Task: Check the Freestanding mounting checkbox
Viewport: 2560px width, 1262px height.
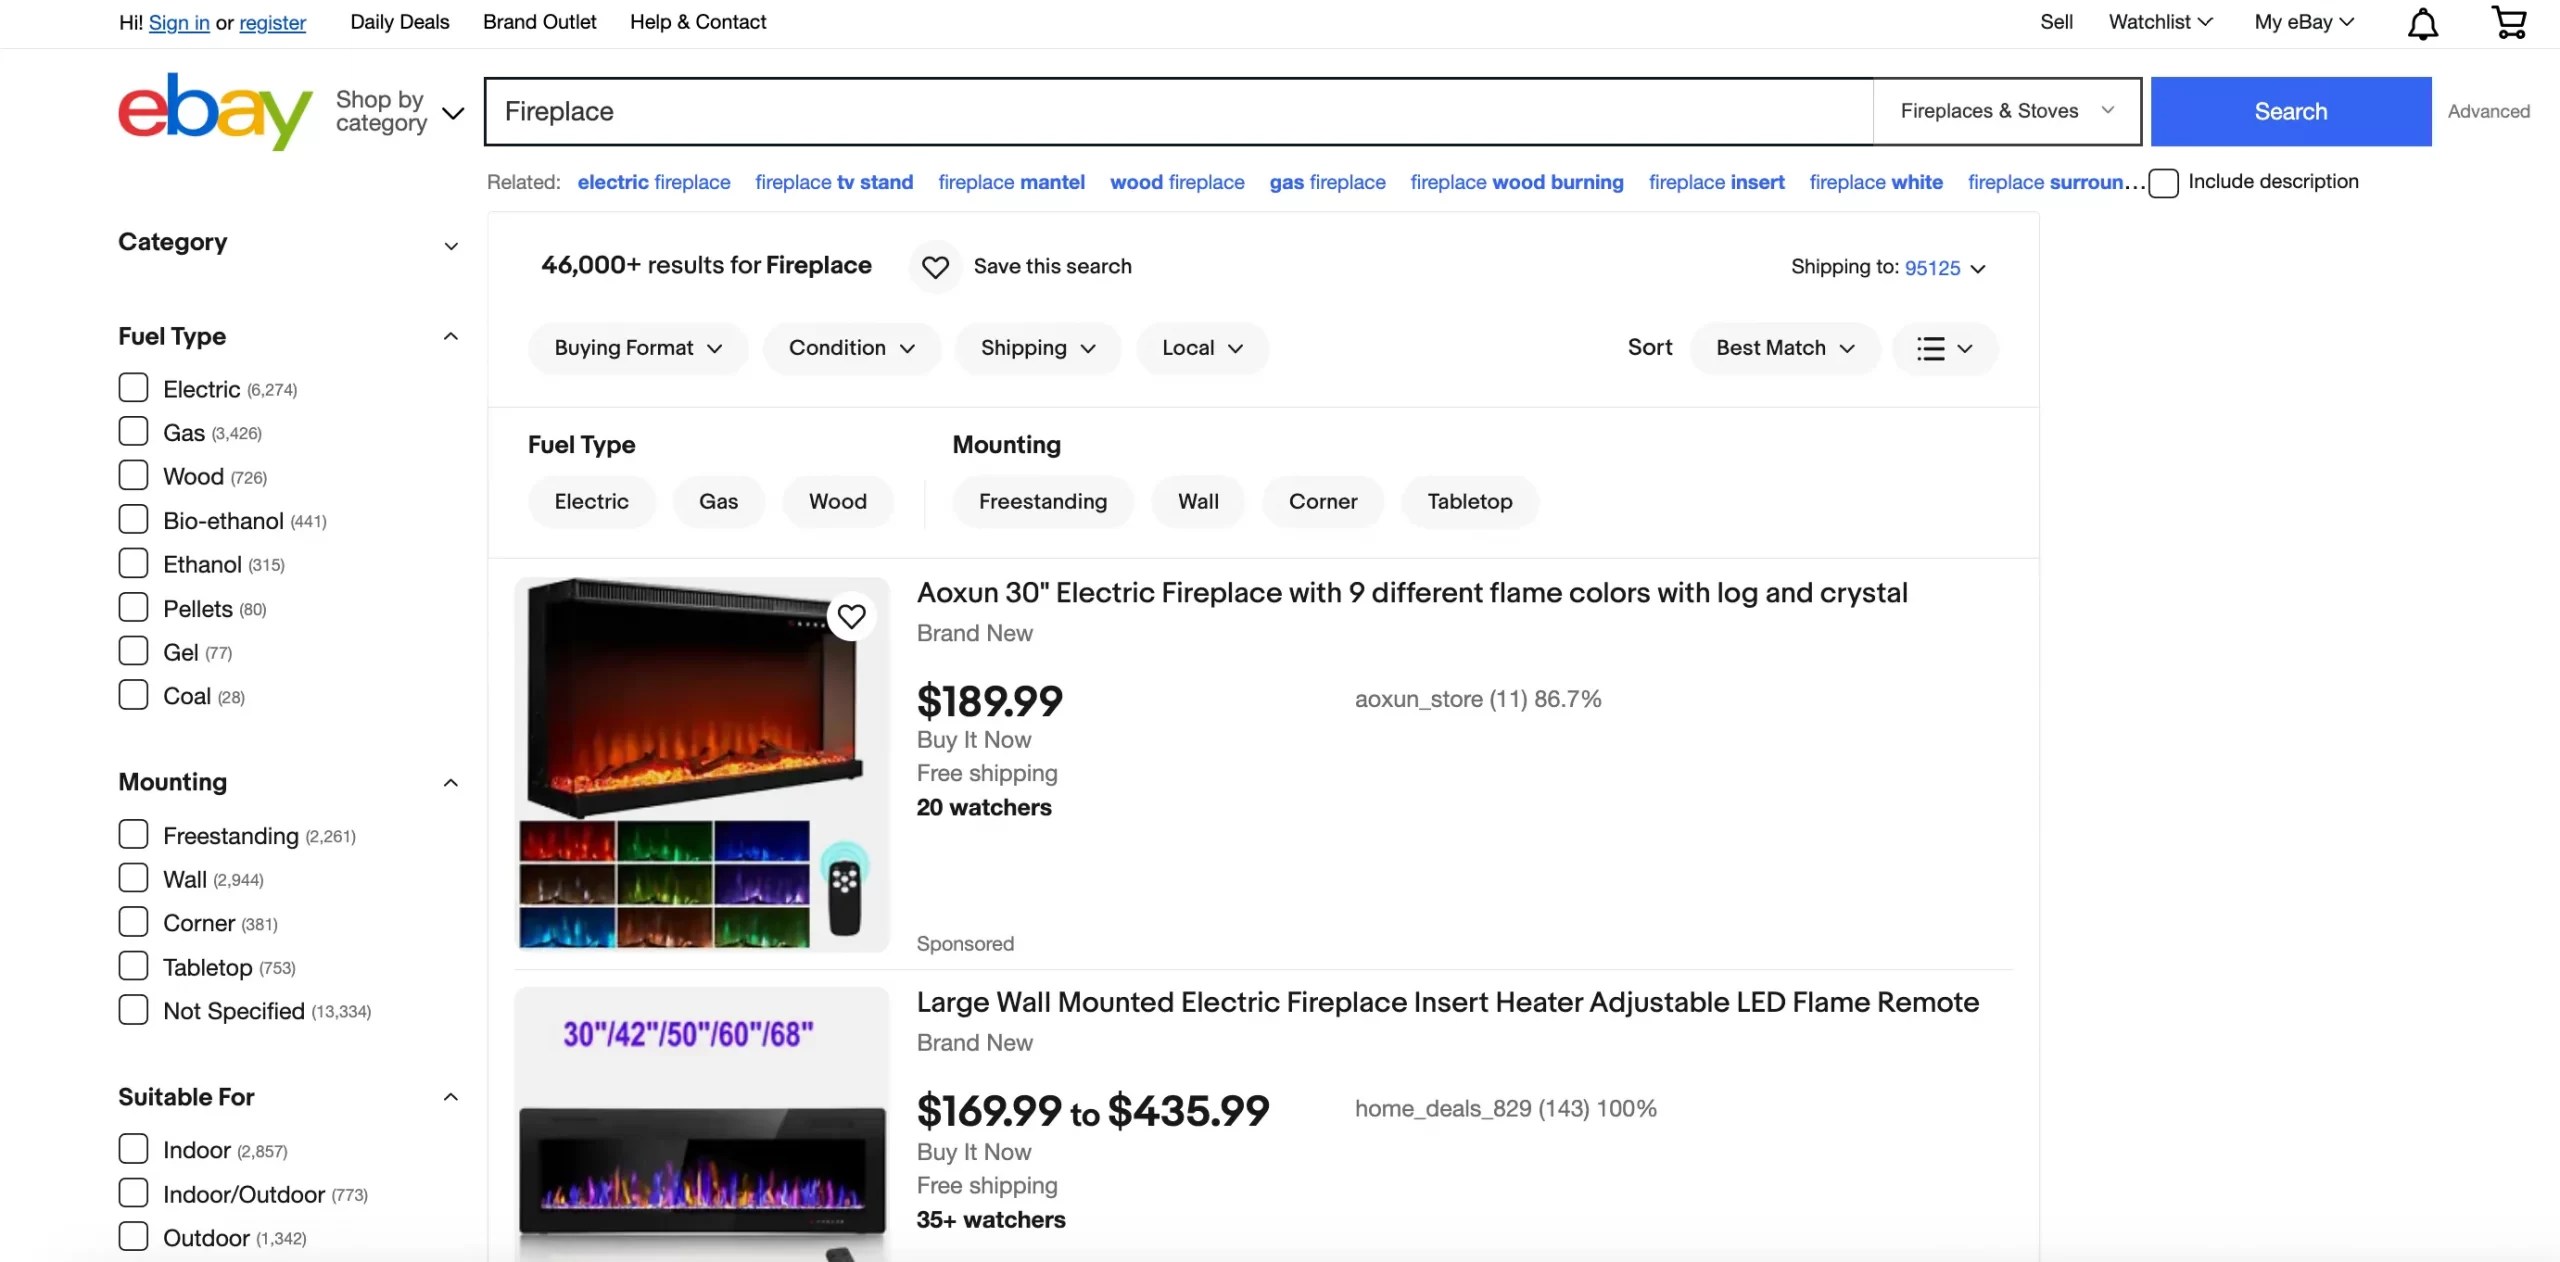Action: pyautogui.click(x=132, y=834)
